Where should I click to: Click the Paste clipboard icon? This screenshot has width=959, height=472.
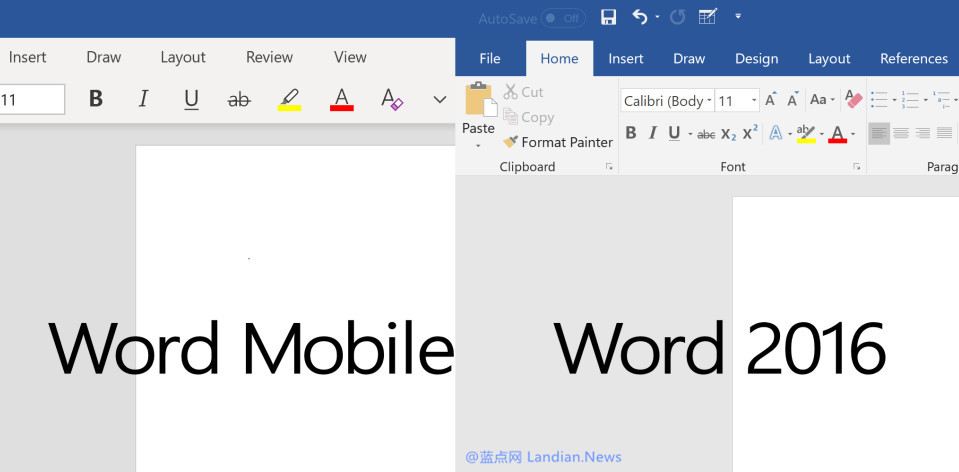(478, 101)
